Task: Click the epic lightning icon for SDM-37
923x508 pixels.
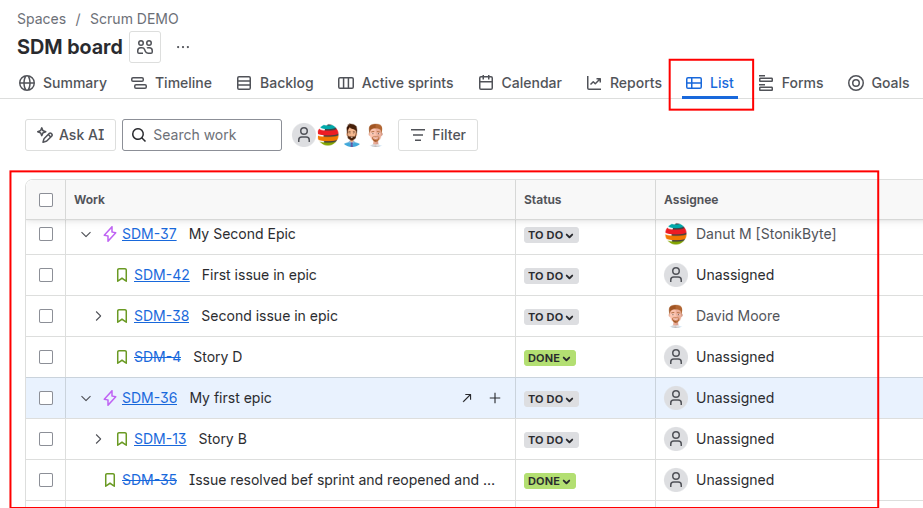Action: pyautogui.click(x=110, y=234)
